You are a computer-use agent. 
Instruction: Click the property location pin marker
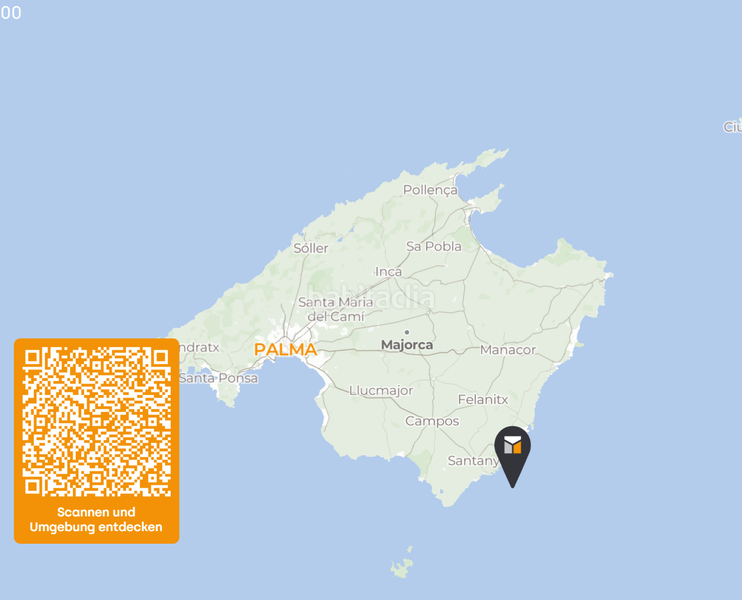point(512,456)
